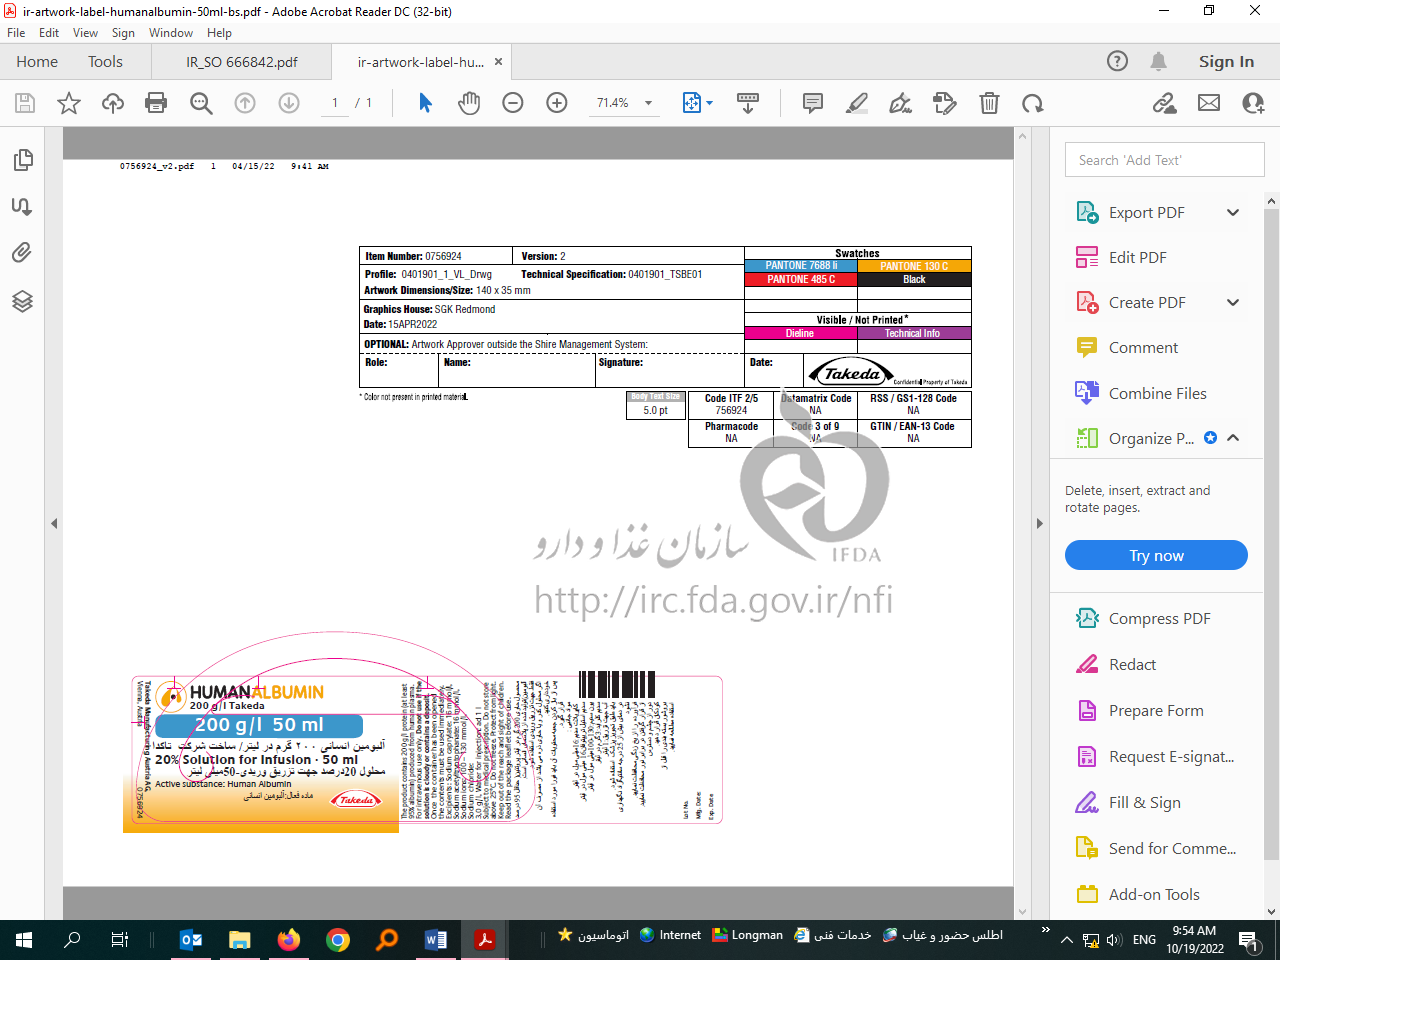The image size is (1428, 1024).
Task: Open the bookmarks panel
Action: (22, 206)
